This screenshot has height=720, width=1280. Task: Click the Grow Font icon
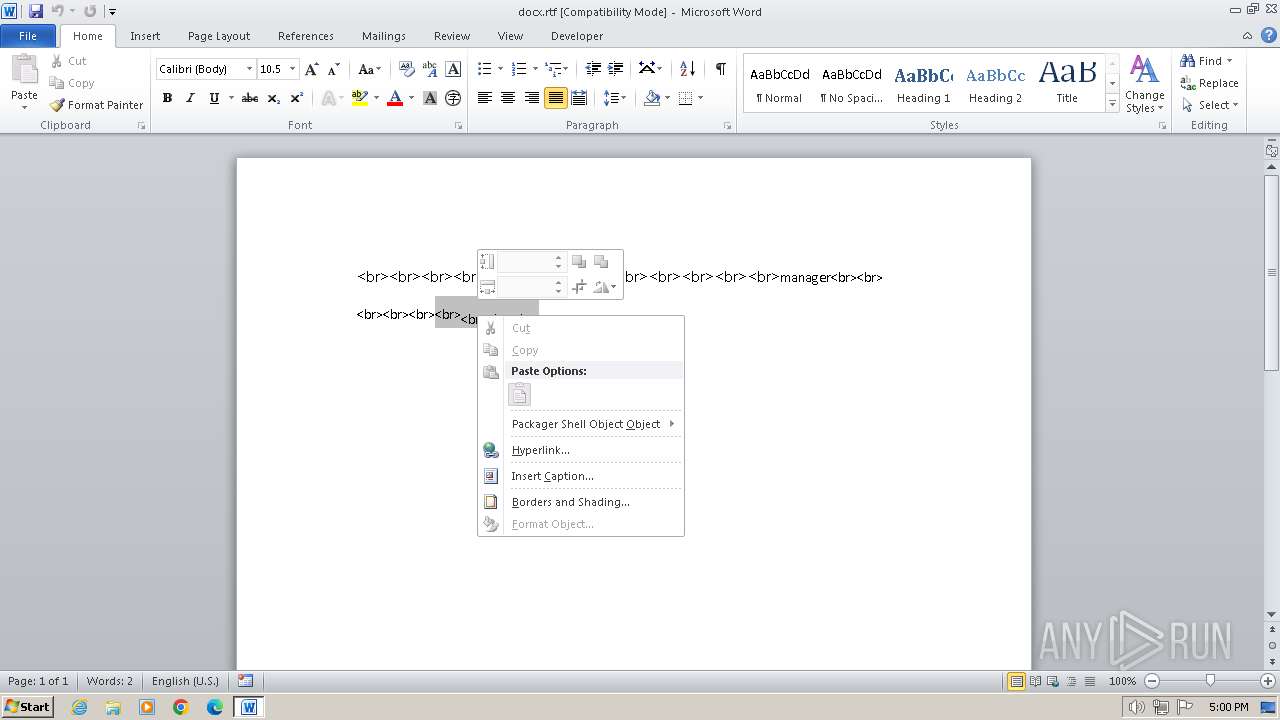coord(312,69)
